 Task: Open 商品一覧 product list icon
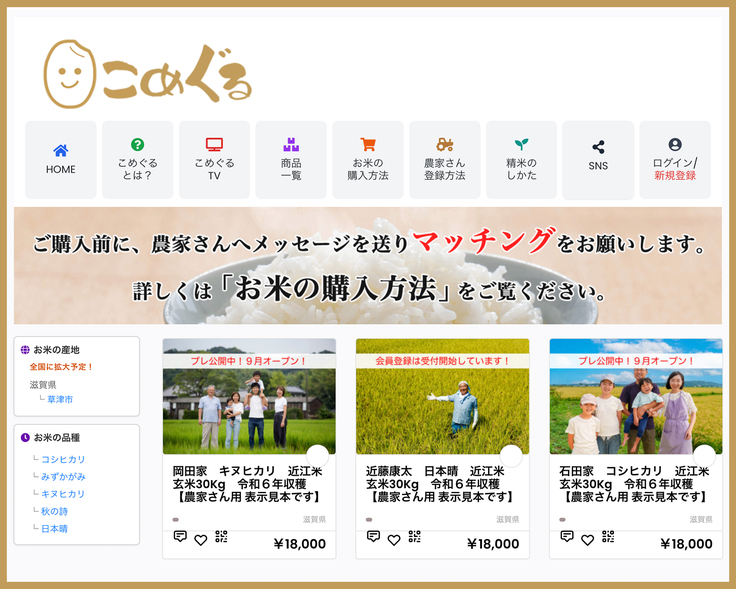[x=291, y=145]
